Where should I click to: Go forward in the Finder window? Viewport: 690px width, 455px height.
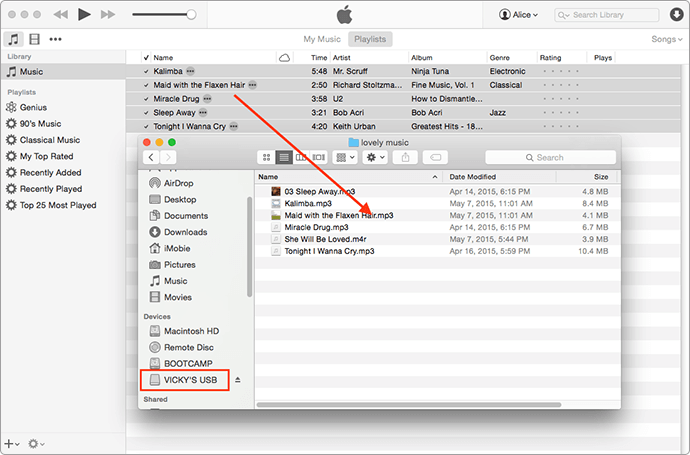point(168,158)
